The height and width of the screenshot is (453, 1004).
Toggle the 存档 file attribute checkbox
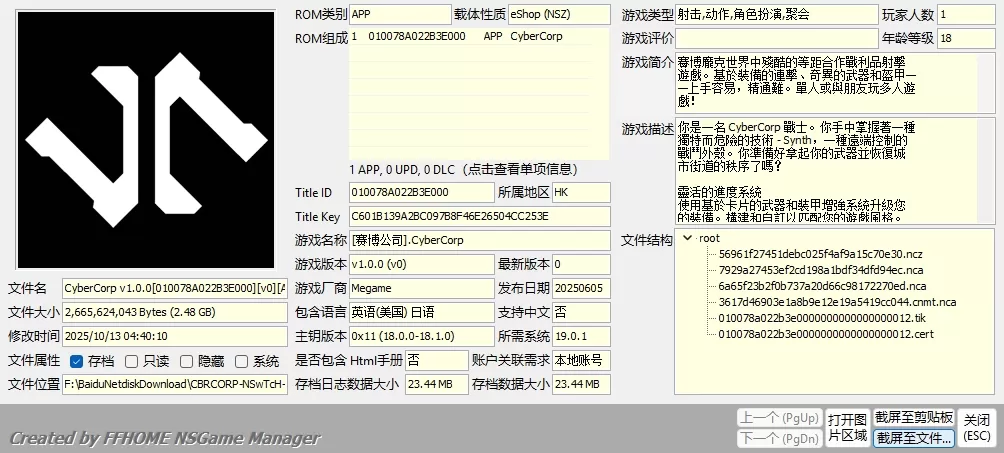(x=77, y=361)
